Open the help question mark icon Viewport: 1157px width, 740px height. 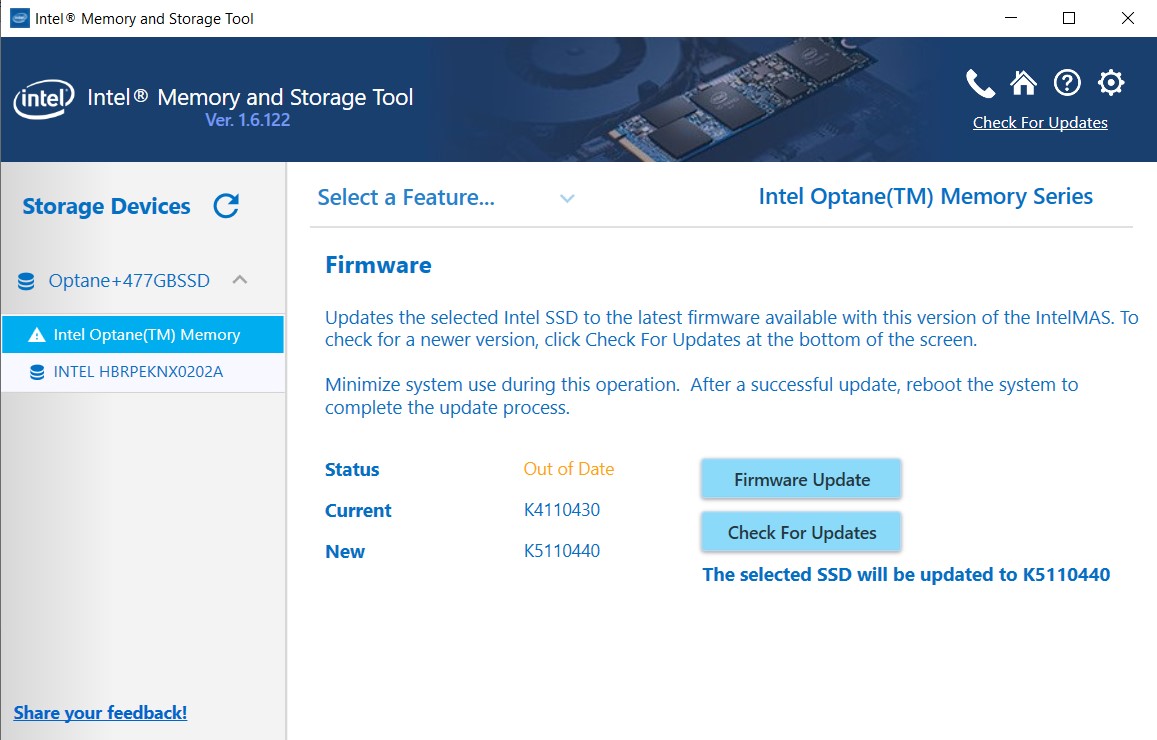pos(1067,84)
